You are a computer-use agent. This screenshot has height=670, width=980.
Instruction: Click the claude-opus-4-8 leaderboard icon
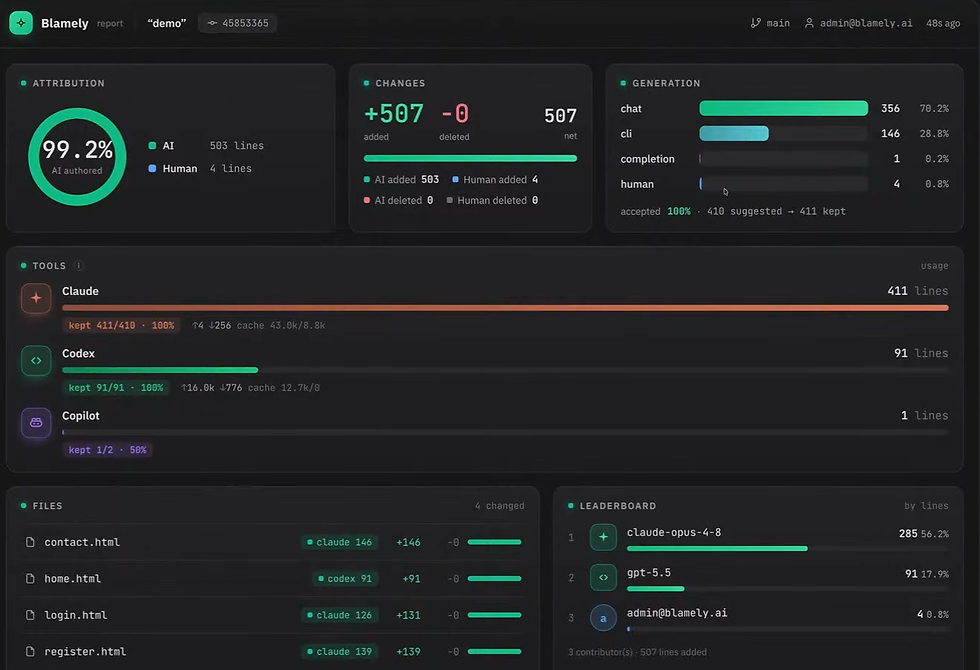click(x=603, y=537)
